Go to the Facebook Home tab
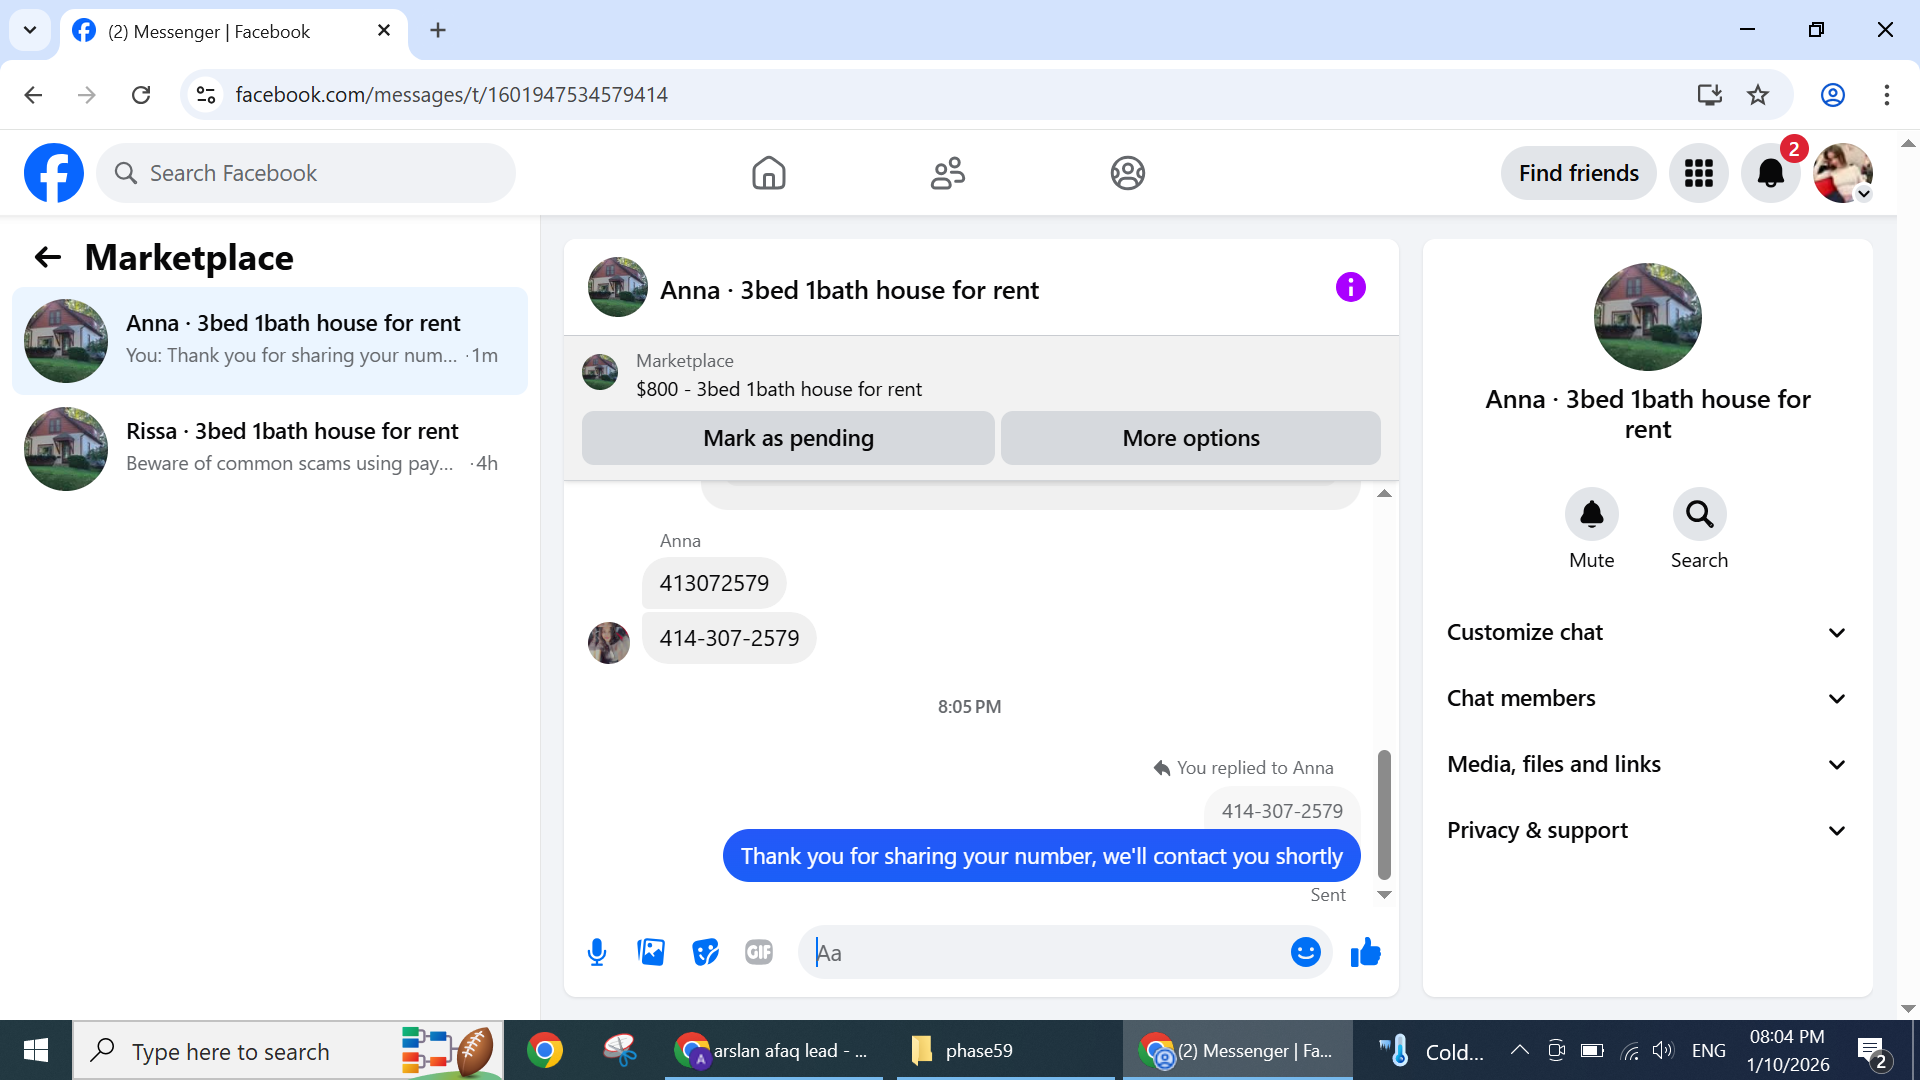Image resolution: width=1920 pixels, height=1080 pixels. point(768,173)
